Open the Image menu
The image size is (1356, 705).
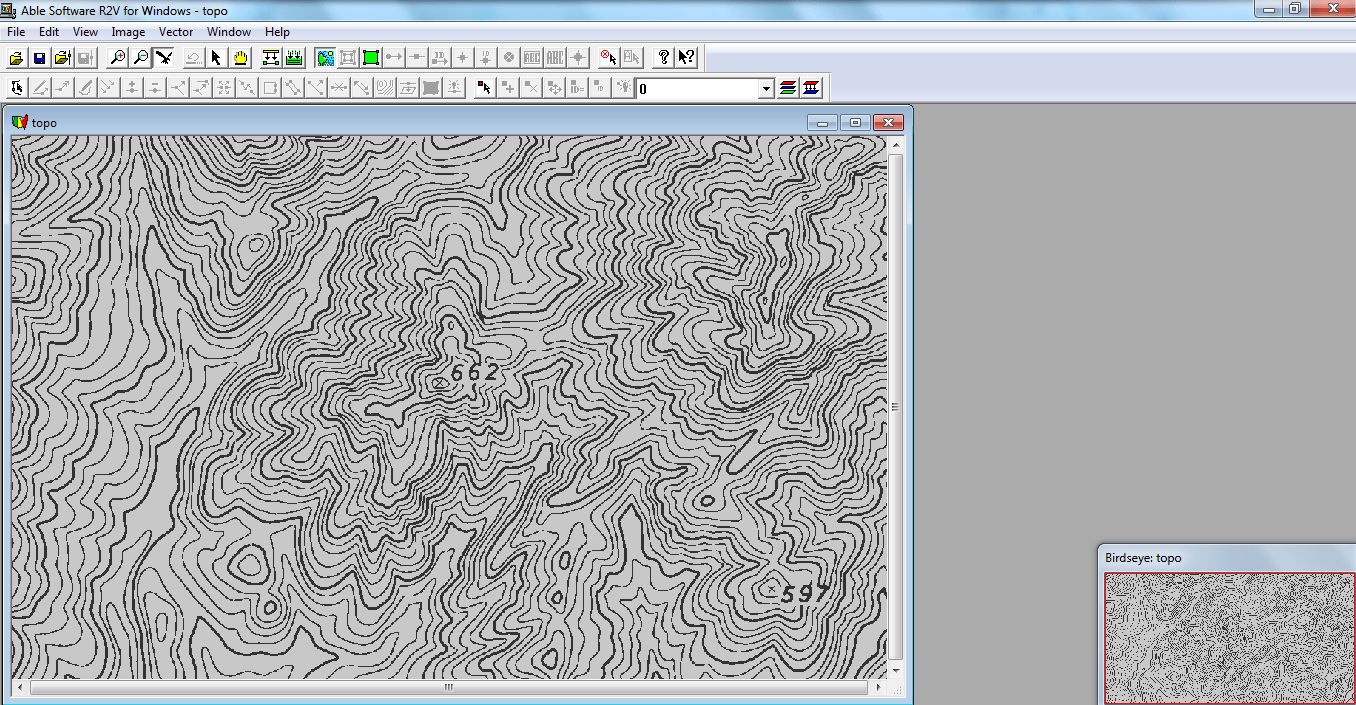coord(128,32)
